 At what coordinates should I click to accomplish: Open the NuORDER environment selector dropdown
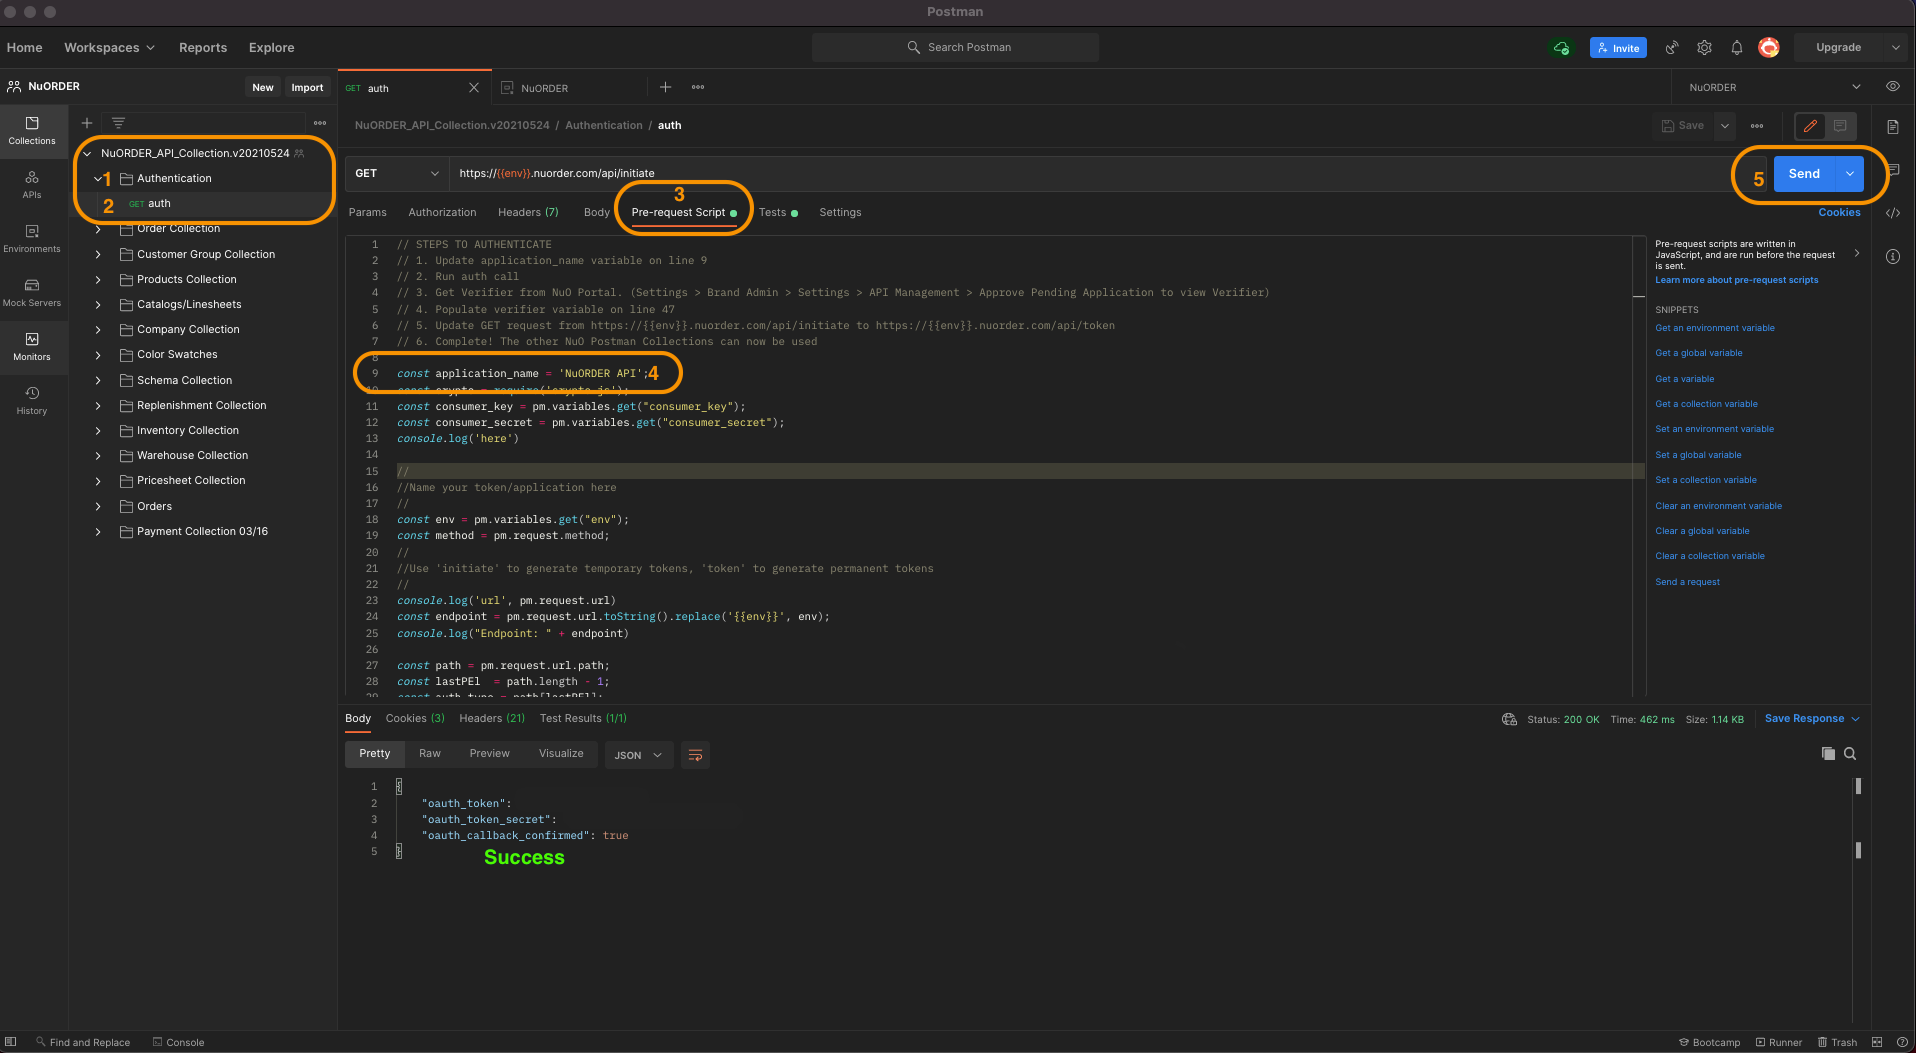pos(1772,87)
